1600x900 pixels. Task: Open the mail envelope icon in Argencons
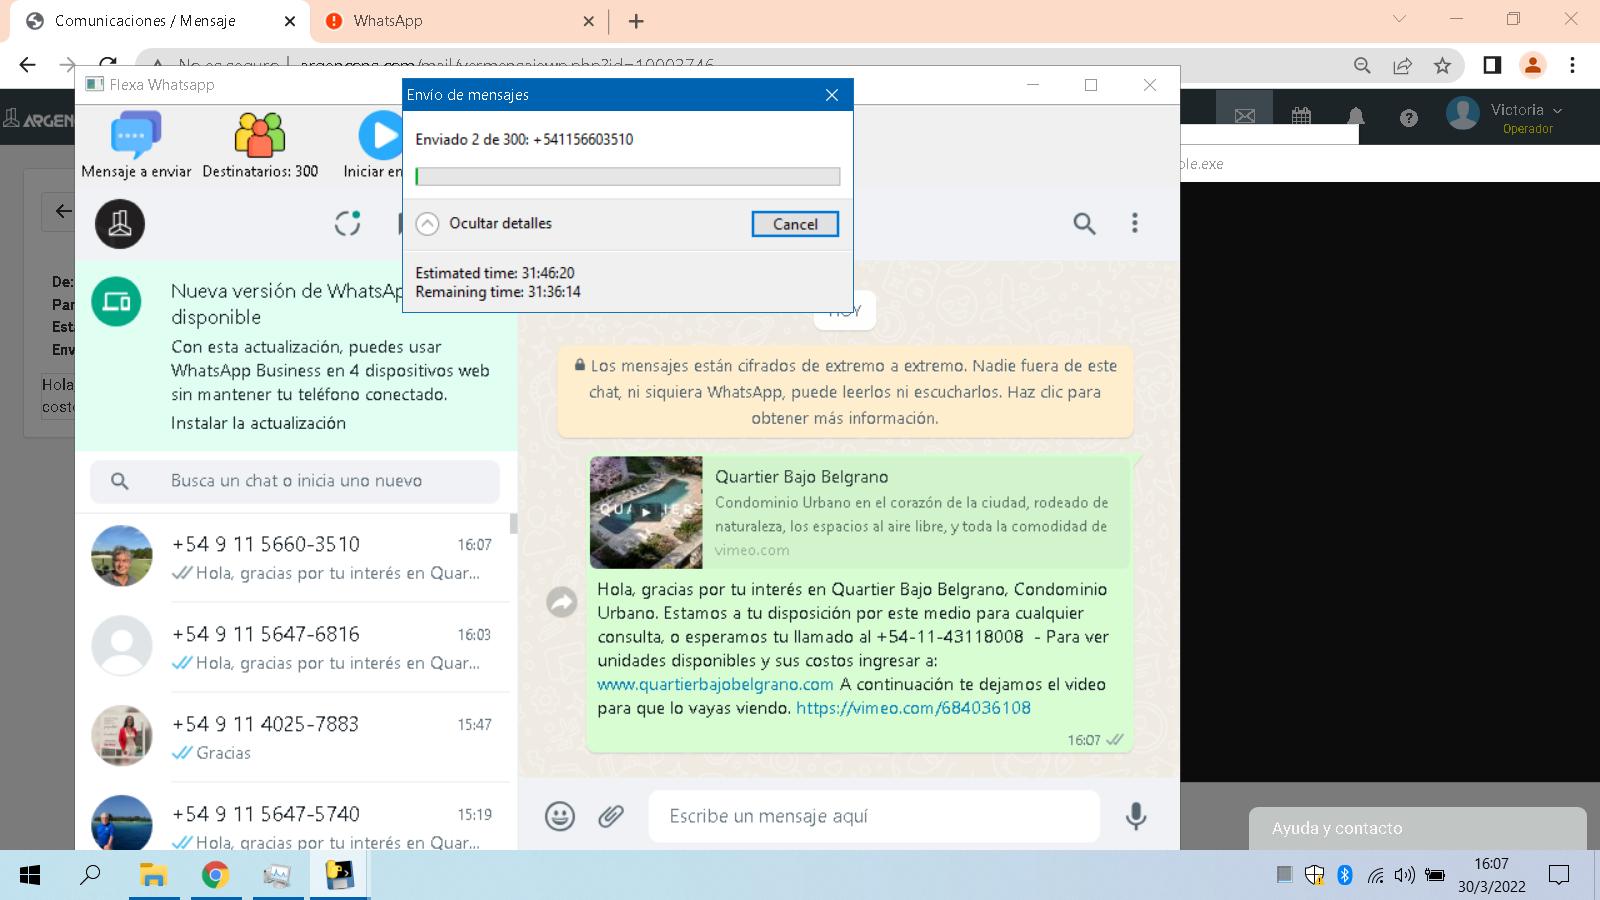[x=1245, y=117]
